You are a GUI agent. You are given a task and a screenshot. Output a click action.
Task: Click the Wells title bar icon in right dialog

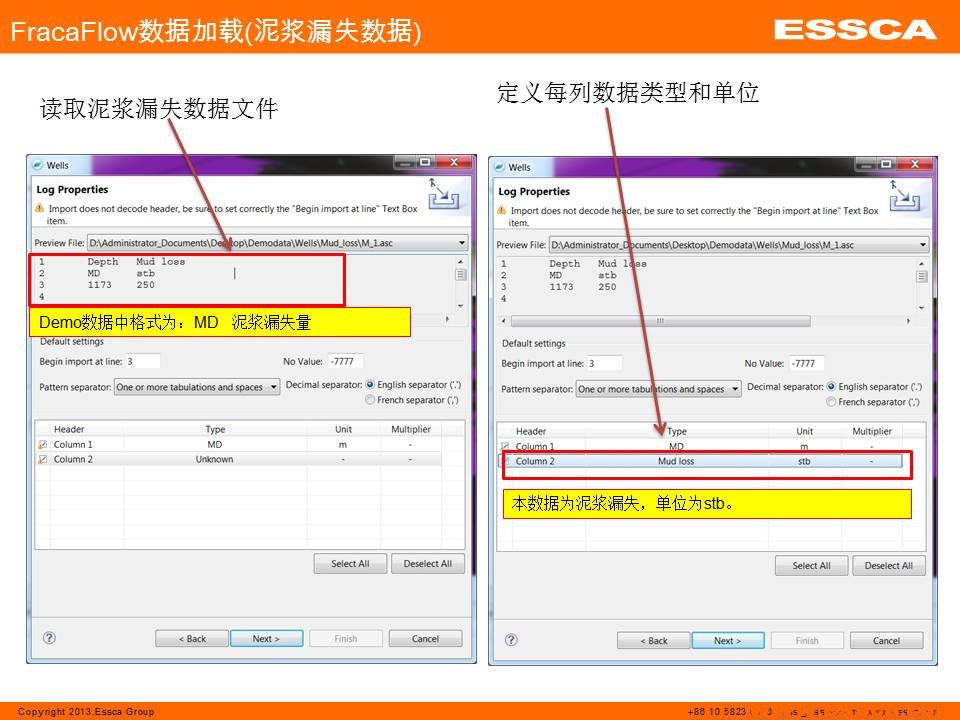[x=500, y=167]
